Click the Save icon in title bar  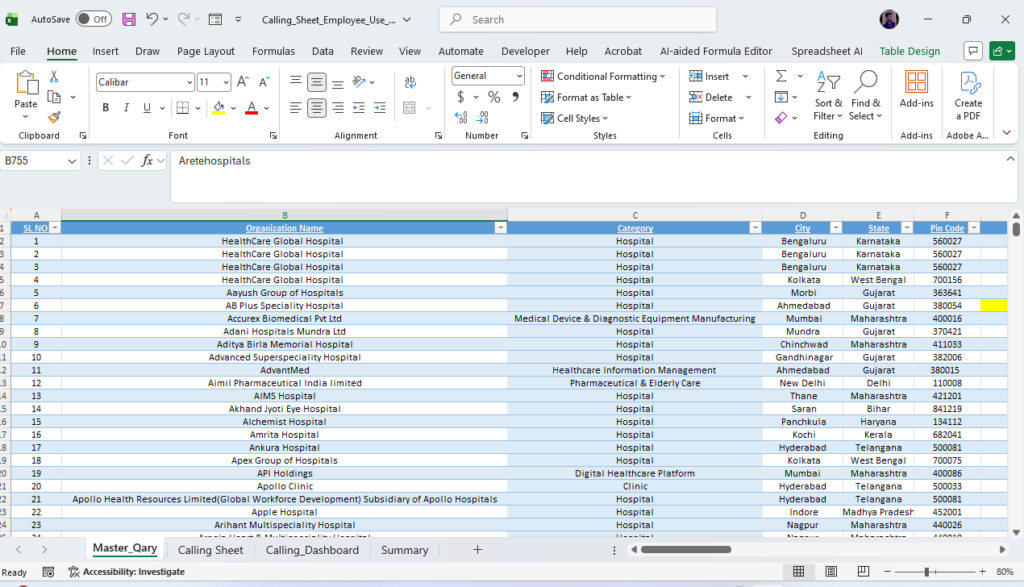click(x=129, y=20)
